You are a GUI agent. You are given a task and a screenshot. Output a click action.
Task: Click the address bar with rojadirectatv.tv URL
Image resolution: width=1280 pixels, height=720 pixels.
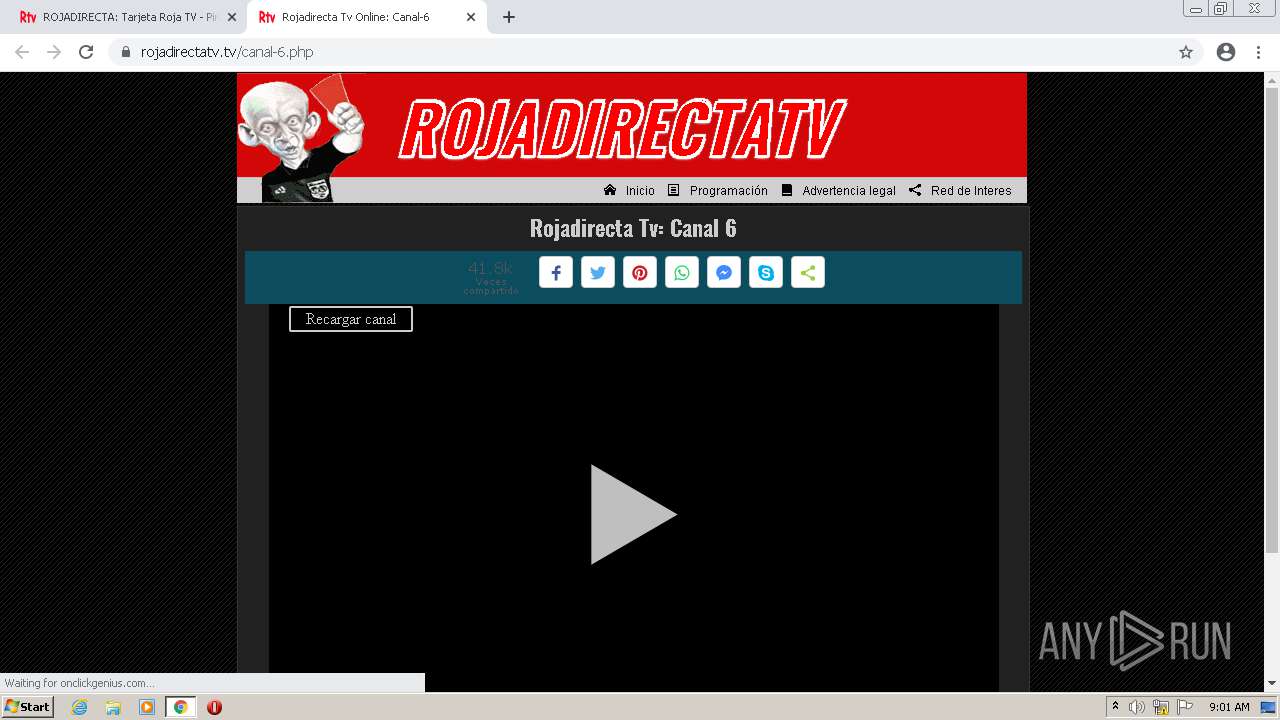(x=655, y=52)
